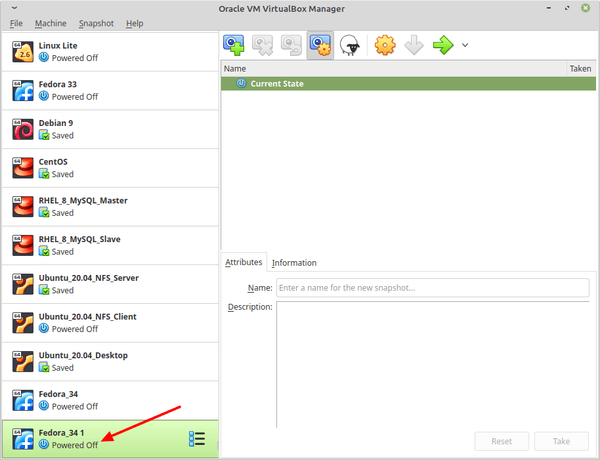The width and height of the screenshot is (600, 460).
Task: Open machine Settings via orange gear icon
Action: [385, 45]
